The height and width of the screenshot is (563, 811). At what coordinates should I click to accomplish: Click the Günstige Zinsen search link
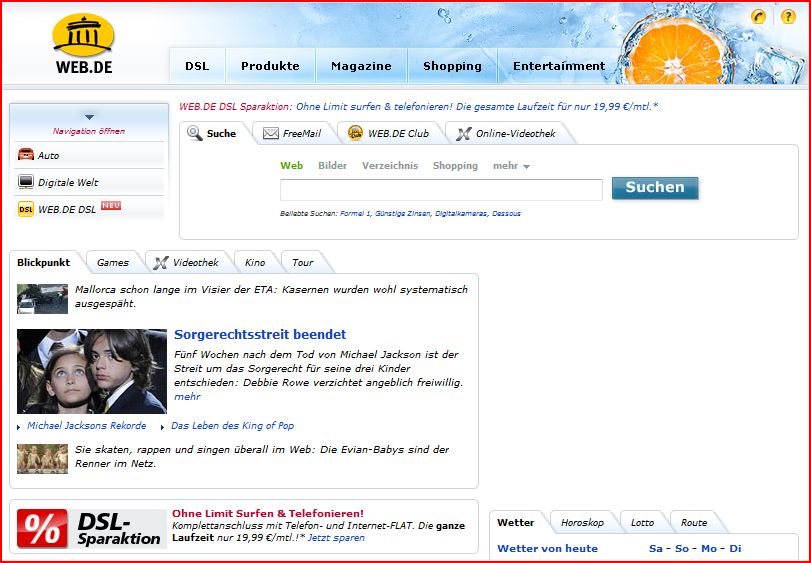click(x=402, y=214)
